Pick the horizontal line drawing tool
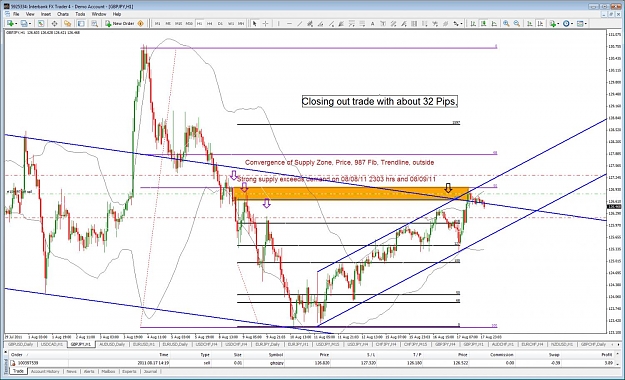 coord(289,24)
